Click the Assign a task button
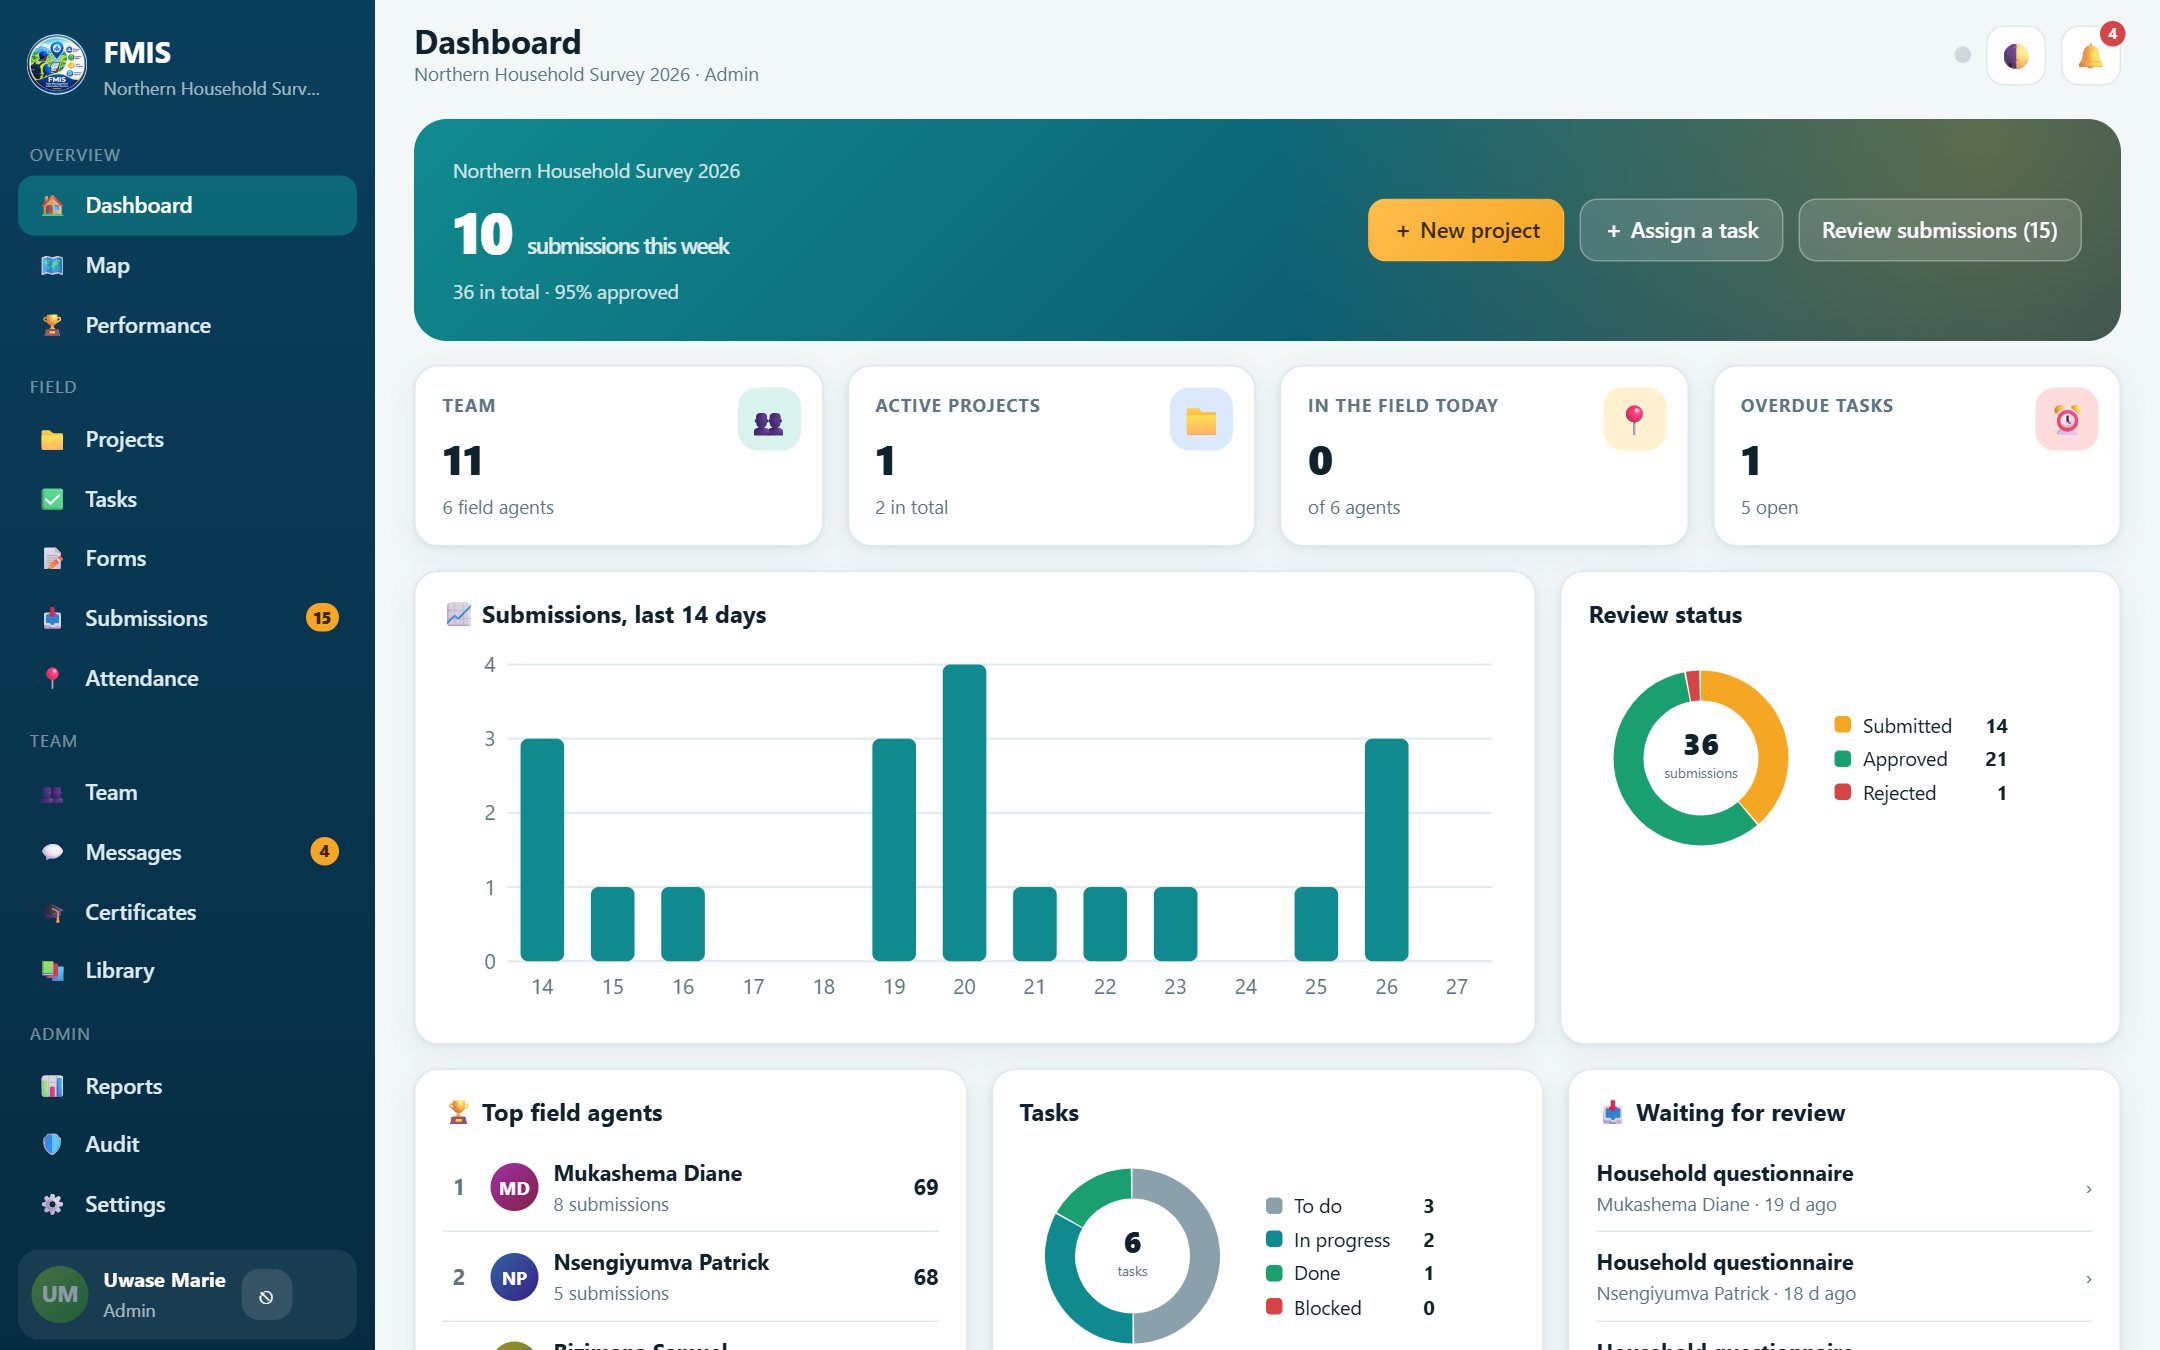 click(x=1681, y=230)
